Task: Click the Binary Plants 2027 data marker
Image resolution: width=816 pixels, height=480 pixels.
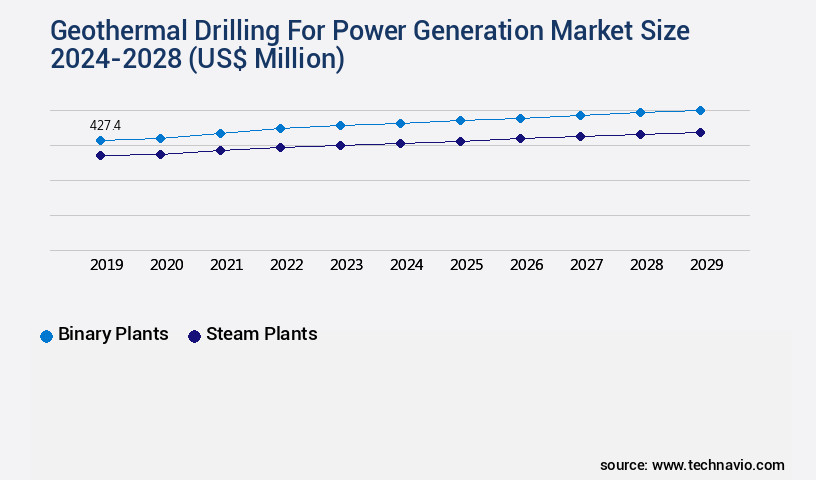Action: [580, 115]
